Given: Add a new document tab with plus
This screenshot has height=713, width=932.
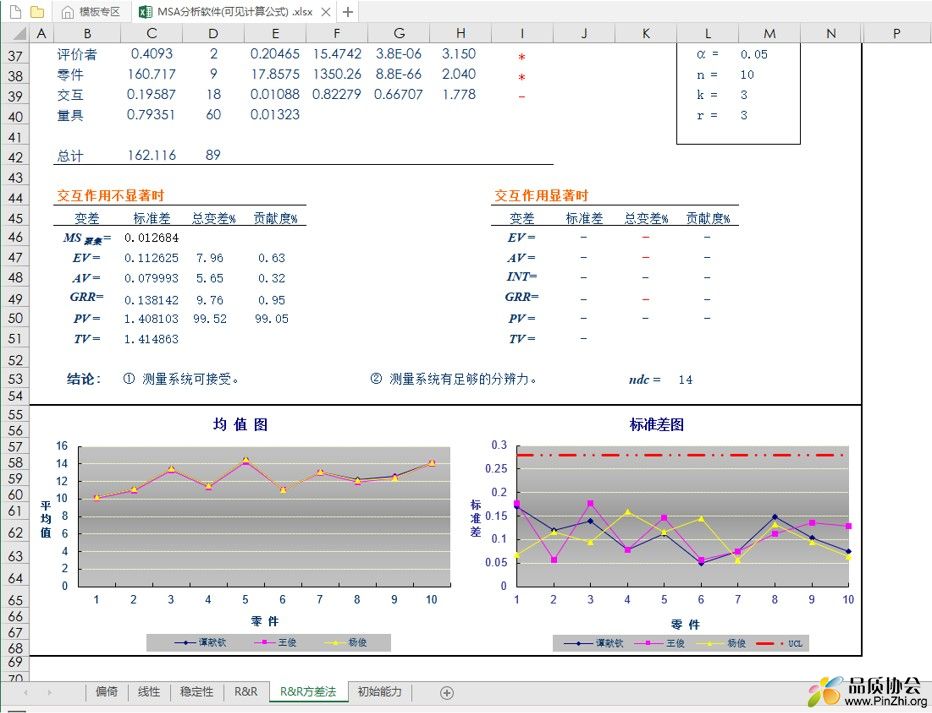Looking at the screenshot, I should pos(348,11).
